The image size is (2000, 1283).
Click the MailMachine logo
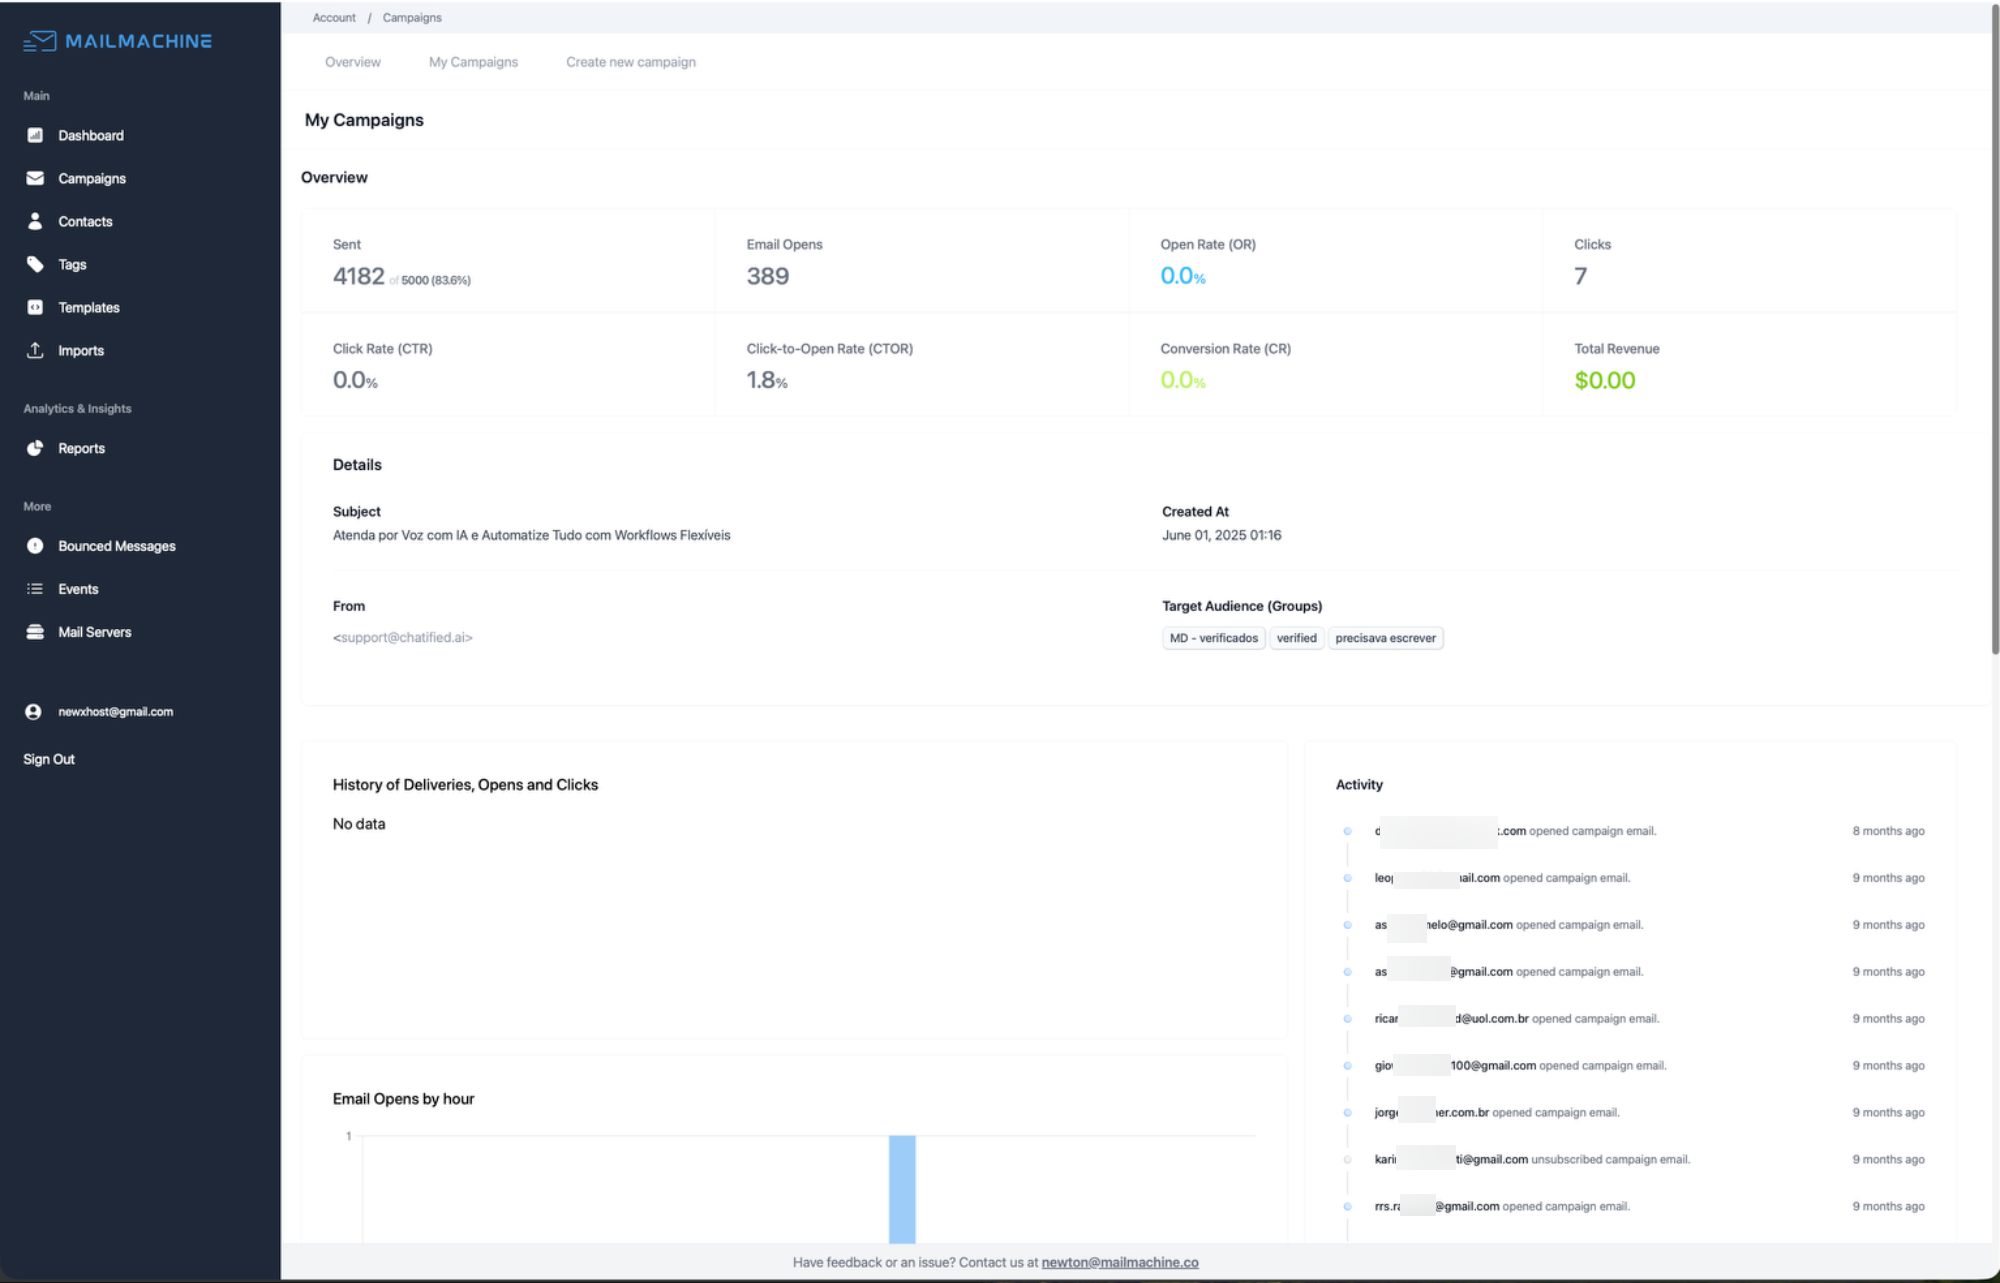116,41
